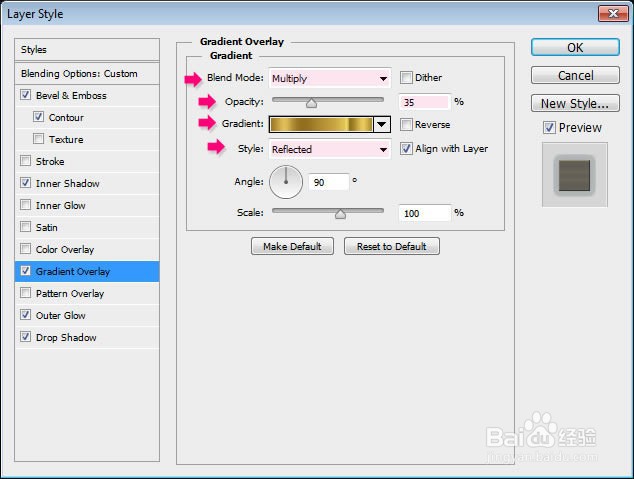Enable the Color Overlay checkbox
This screenshot has width=634, height=479.
pos(25,249)
